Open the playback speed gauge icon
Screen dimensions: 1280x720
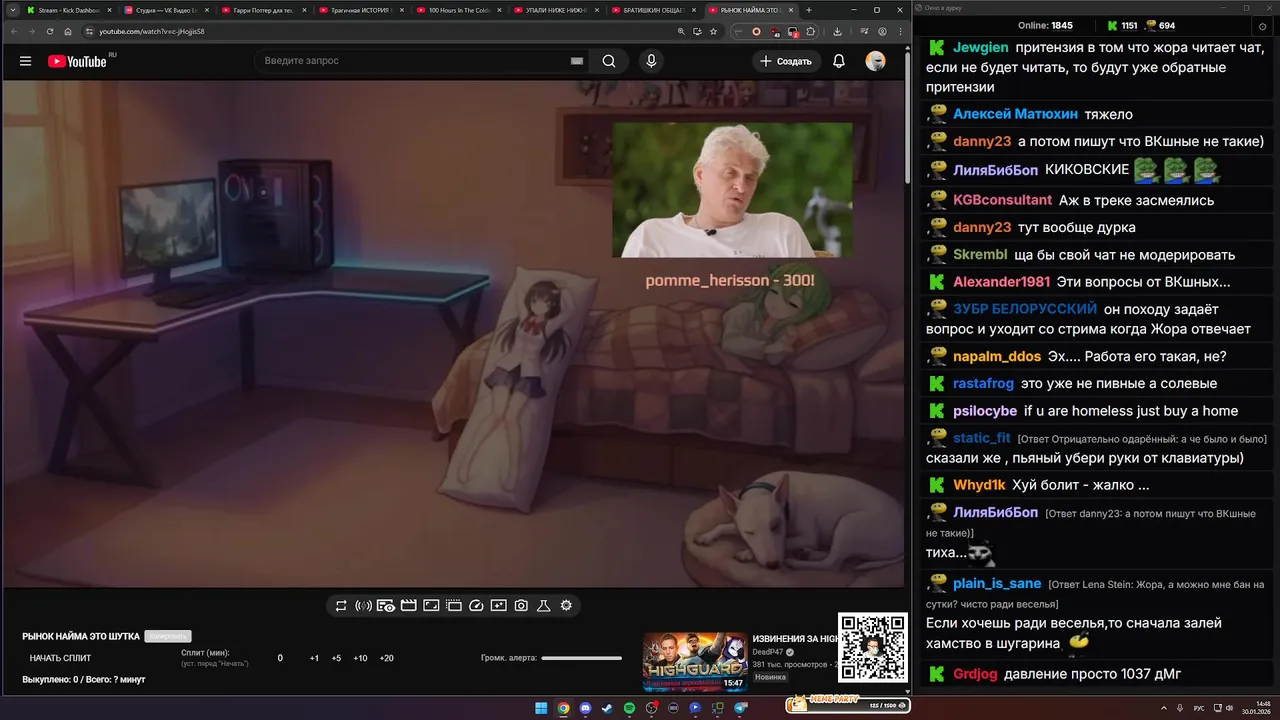[x=476, y=606]
